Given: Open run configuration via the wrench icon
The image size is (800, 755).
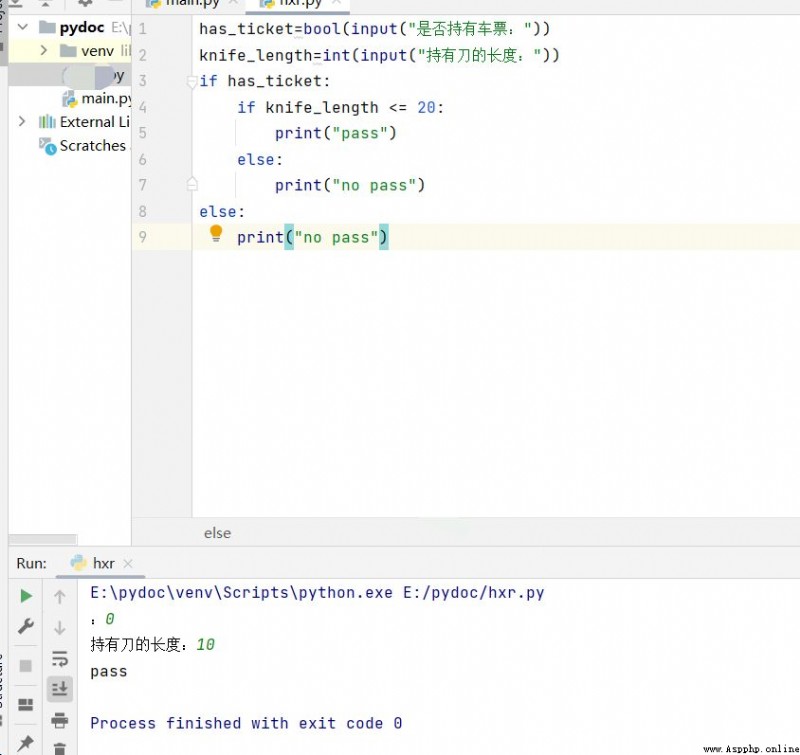Looking at the screenshot, I should tap(26, 625).
